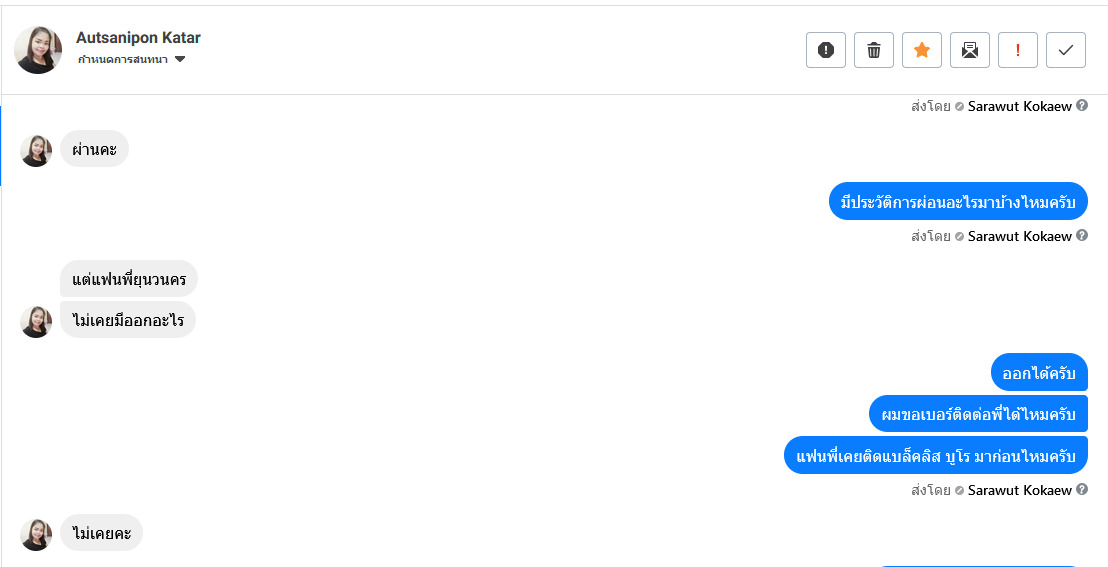Click the help icon in the topmost sender line
The height and width of the screenshot is (567, 1108).
click(x=1082, y=105)
